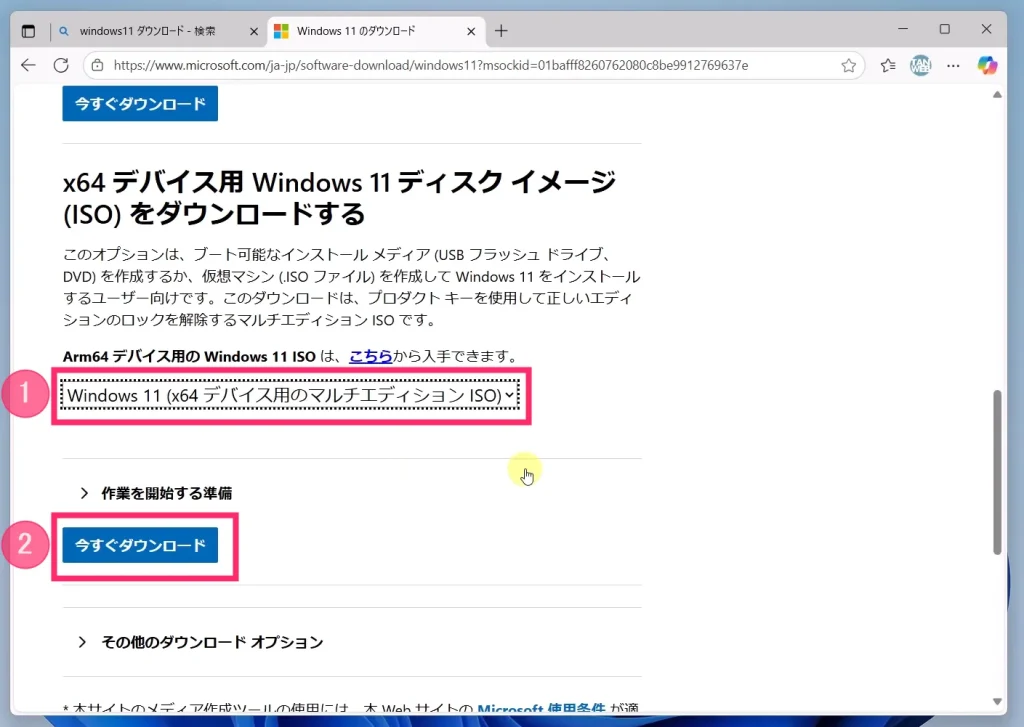This screenshot has width=1024, height=727.
Task: Open a new tab with plus button
Action: click(501, 31)
